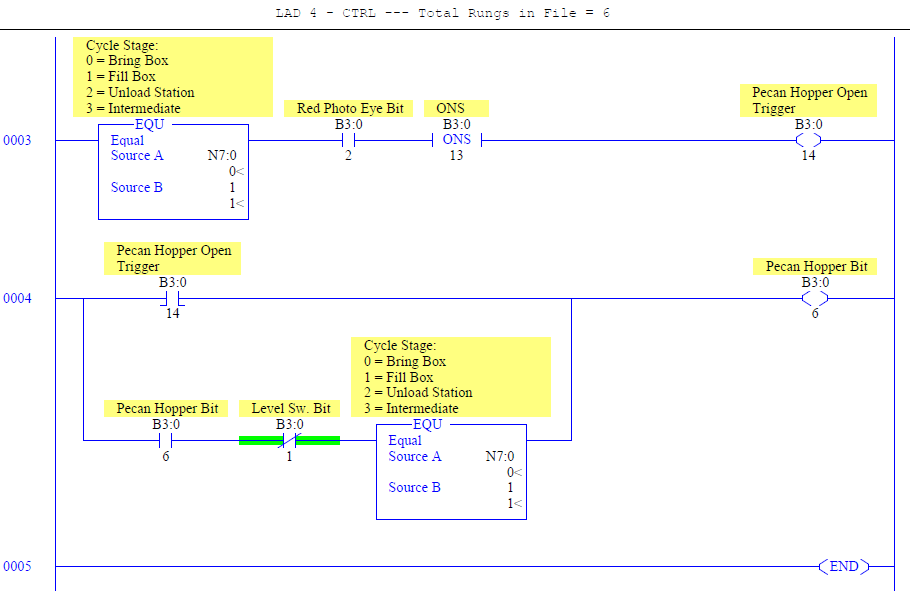Click rung number 0003
The height and width of the screenshot is (602, 910).
17,140
